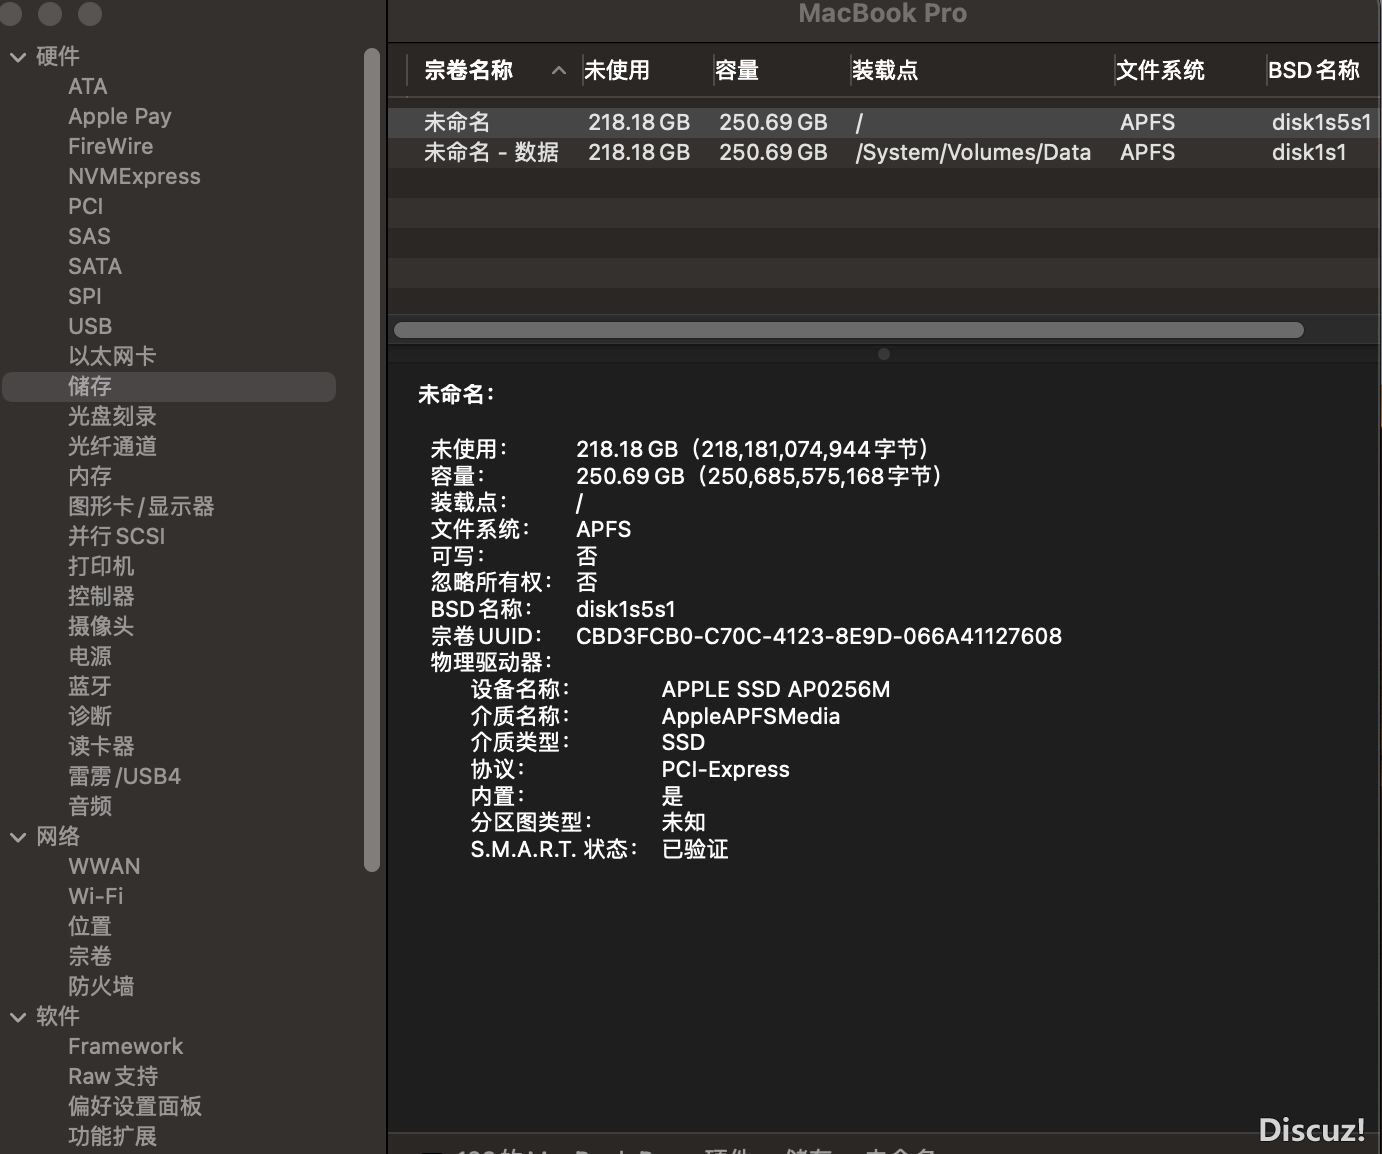
Task: Open 图形卡/显示器 info
Action: [141, 507]
